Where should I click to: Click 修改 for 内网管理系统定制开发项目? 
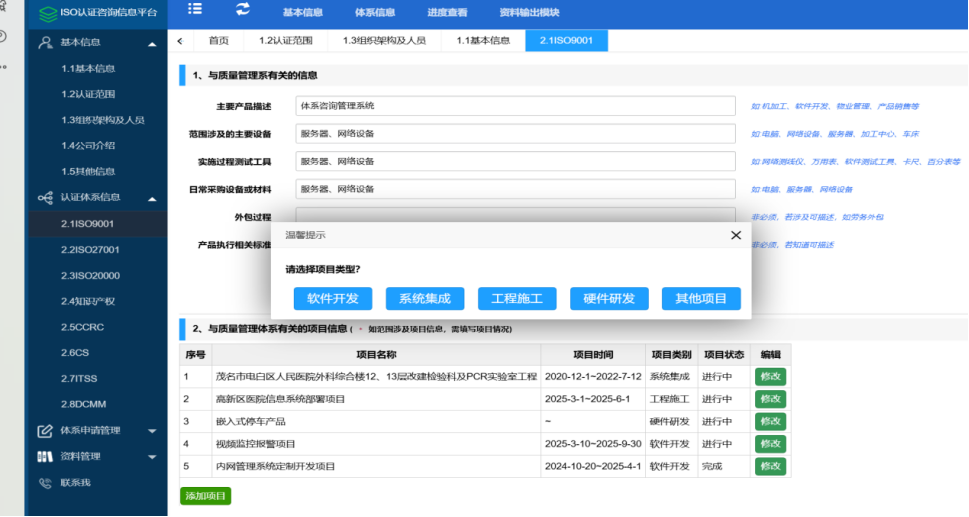(x=771, y=466)
